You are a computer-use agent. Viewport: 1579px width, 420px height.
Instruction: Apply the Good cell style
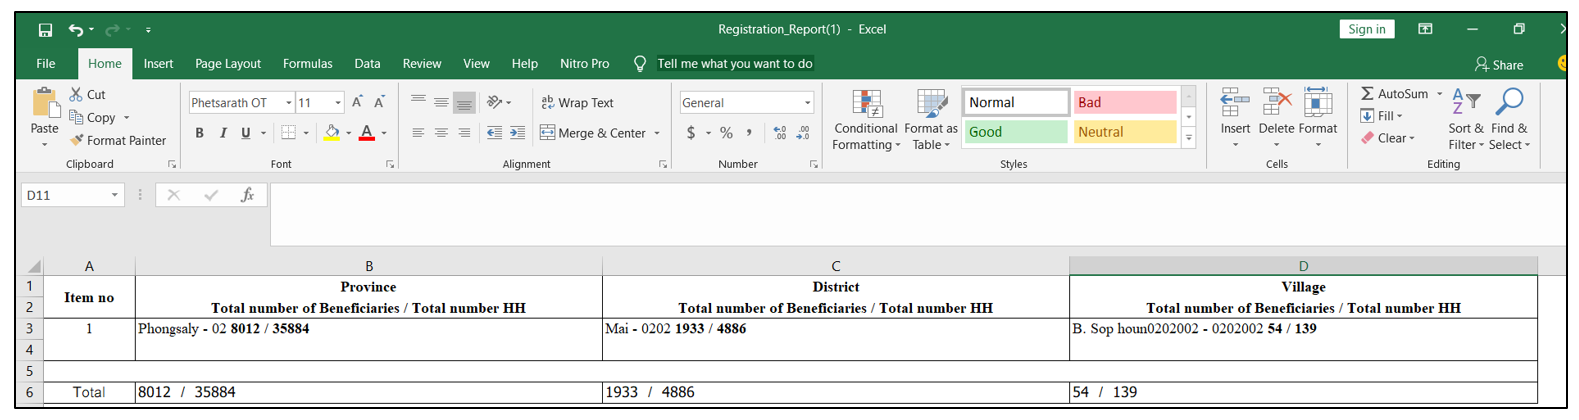coord(1016,132)
